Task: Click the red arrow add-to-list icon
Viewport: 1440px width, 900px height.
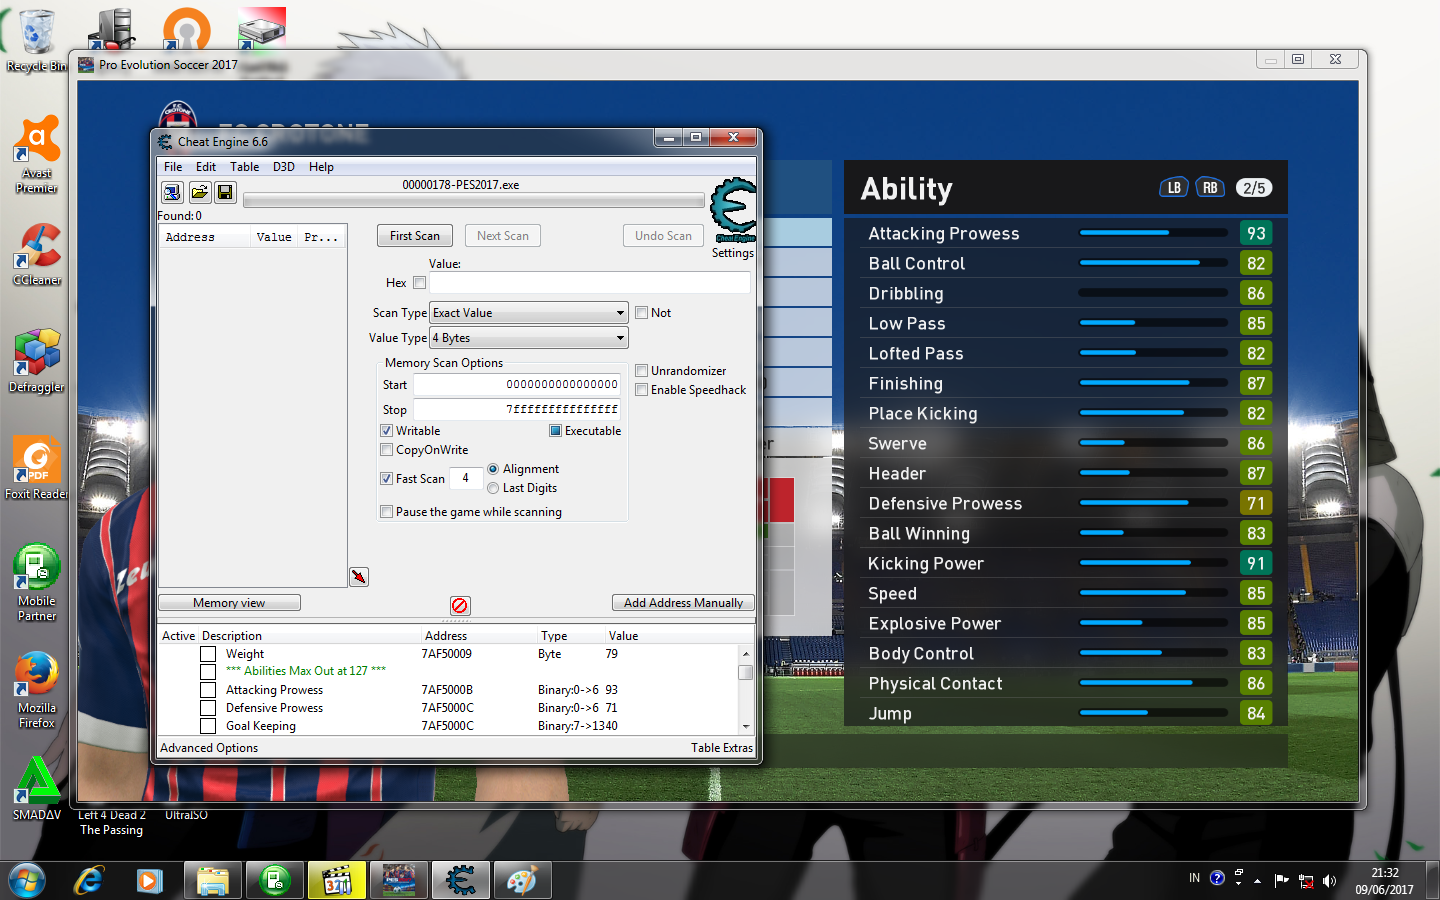Action: (359, 577)
